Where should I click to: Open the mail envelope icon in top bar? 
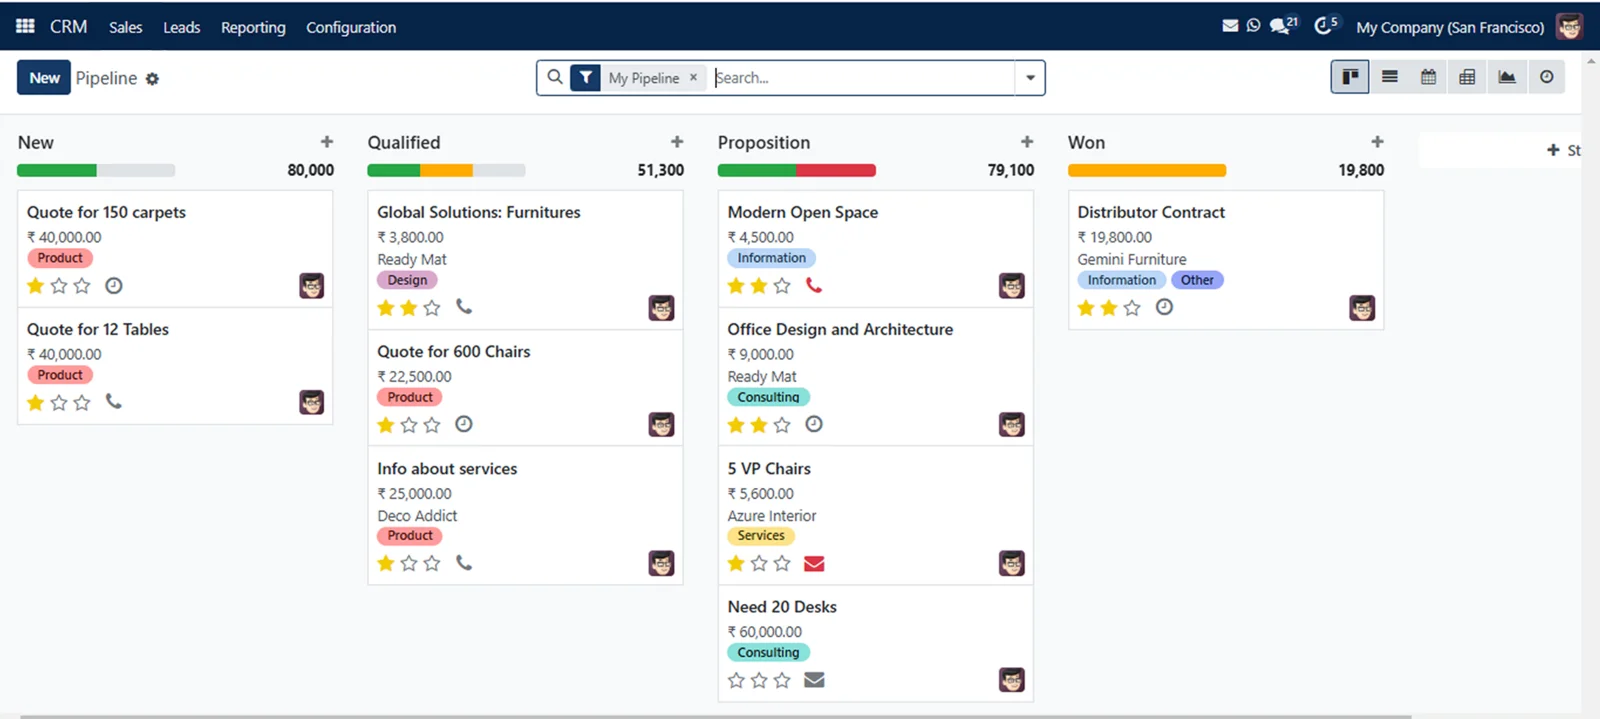click(1230, 26)
